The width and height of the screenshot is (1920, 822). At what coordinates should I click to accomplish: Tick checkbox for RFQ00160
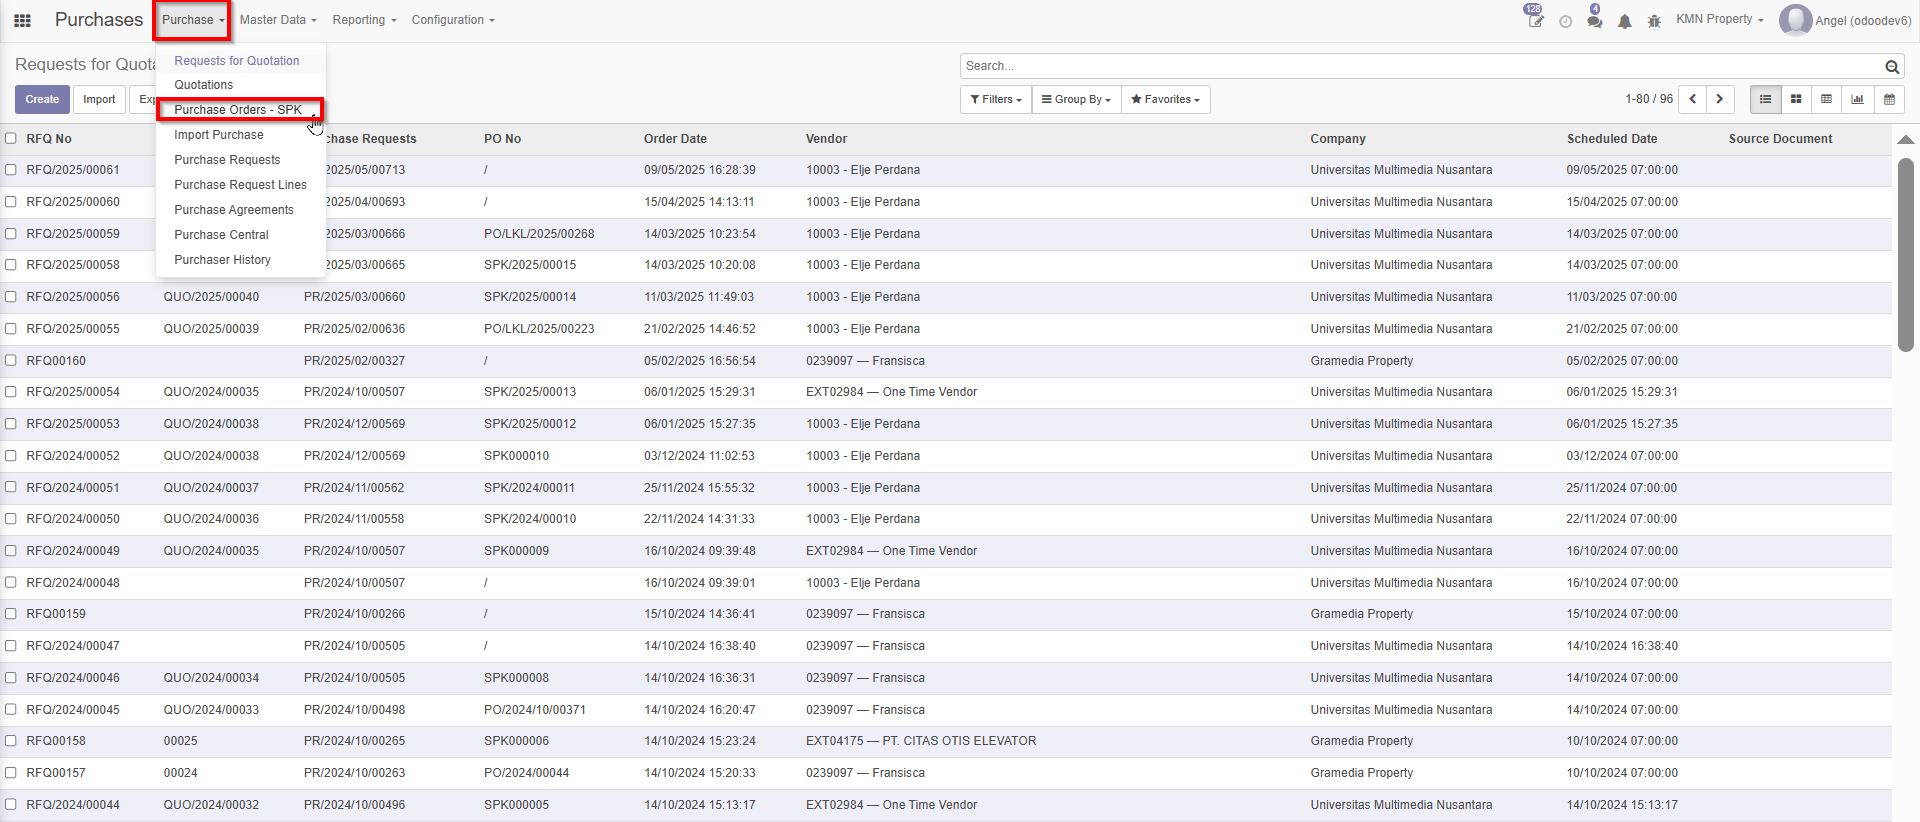[11, 361]
